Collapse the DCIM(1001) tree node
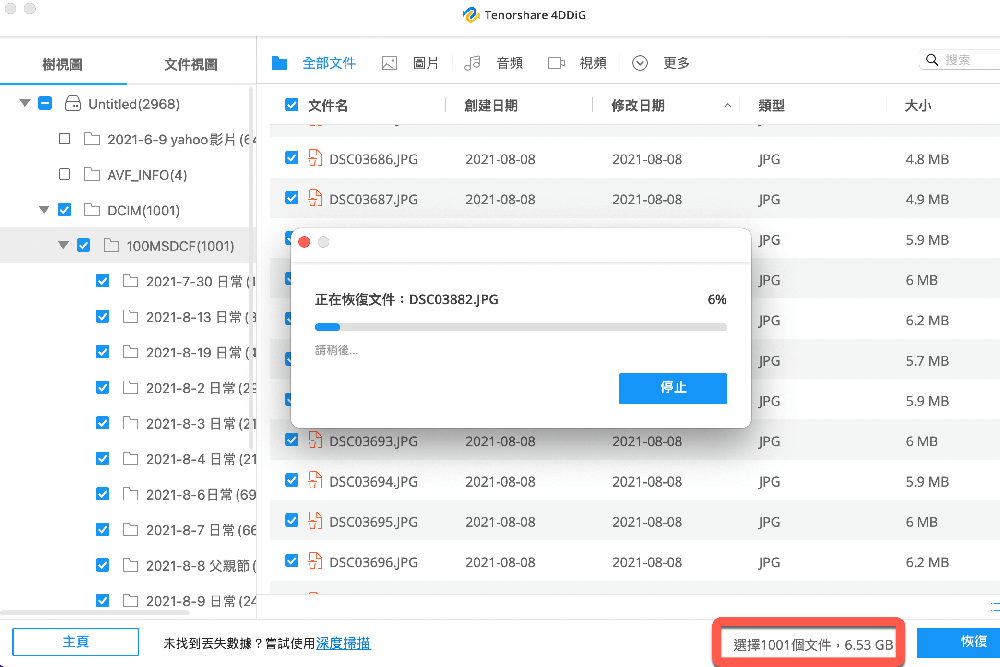The height and width of the screenshot is (667, 1000). [x=42, y=209]
